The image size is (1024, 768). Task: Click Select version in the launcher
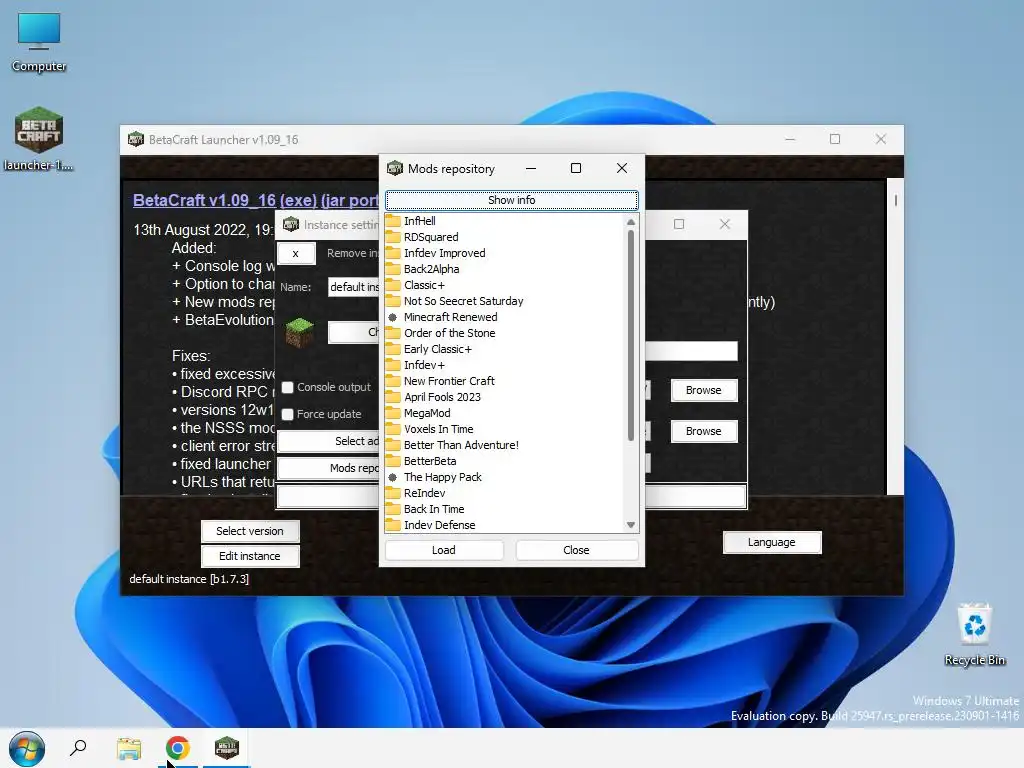coord(250,531)
